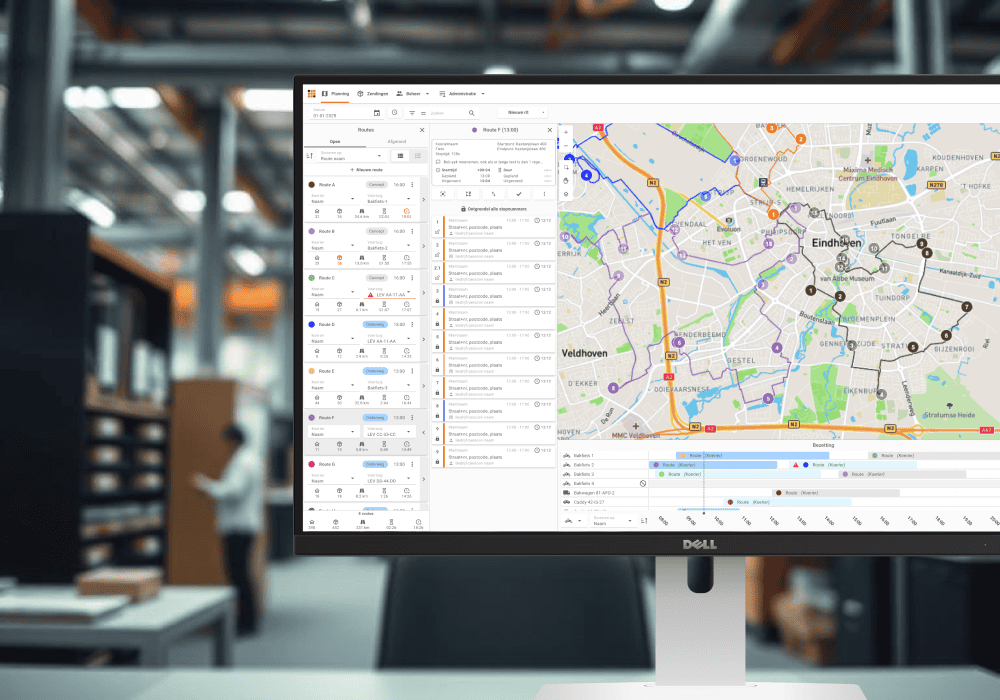Open the vehicle type dropdown below the timeline
Viewport: 1000px width, 700px height.
pyautogui.click(x=573, y=521)
